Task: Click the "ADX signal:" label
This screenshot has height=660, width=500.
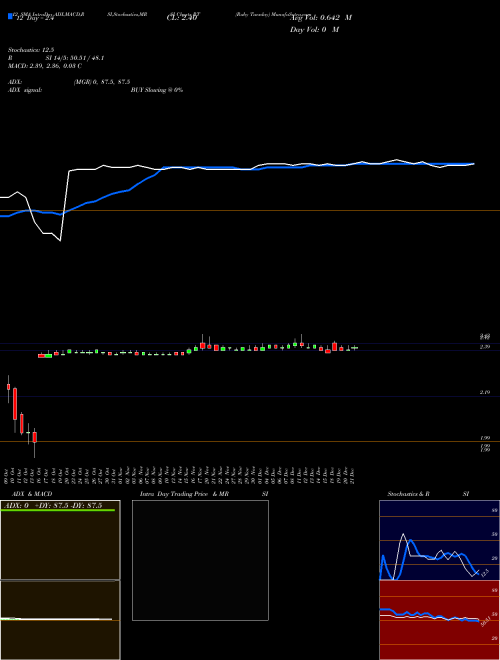Action: [25, 90]
